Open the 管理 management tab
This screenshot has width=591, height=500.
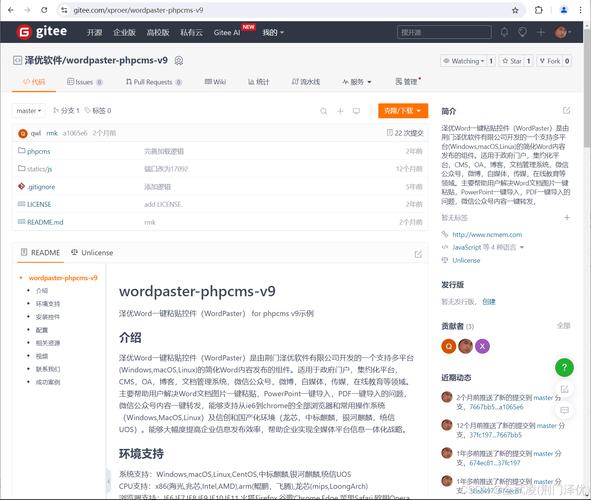408,82
